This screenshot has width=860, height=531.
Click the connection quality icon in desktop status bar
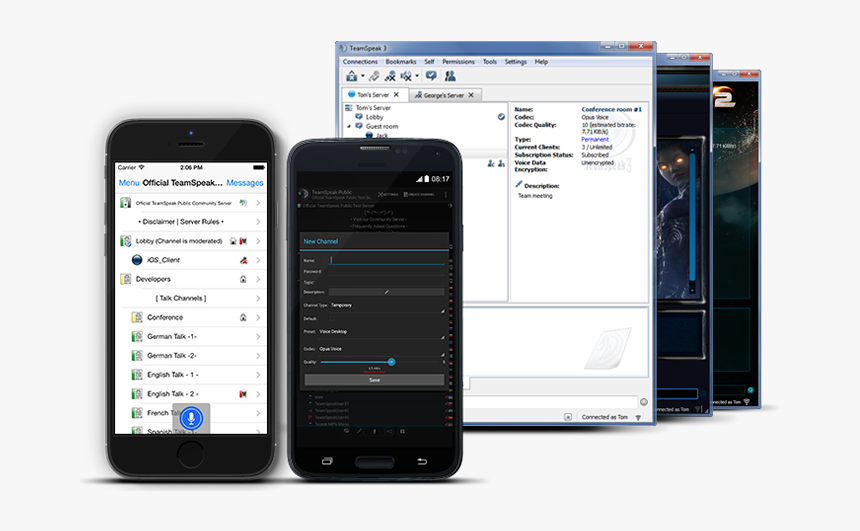638,417
